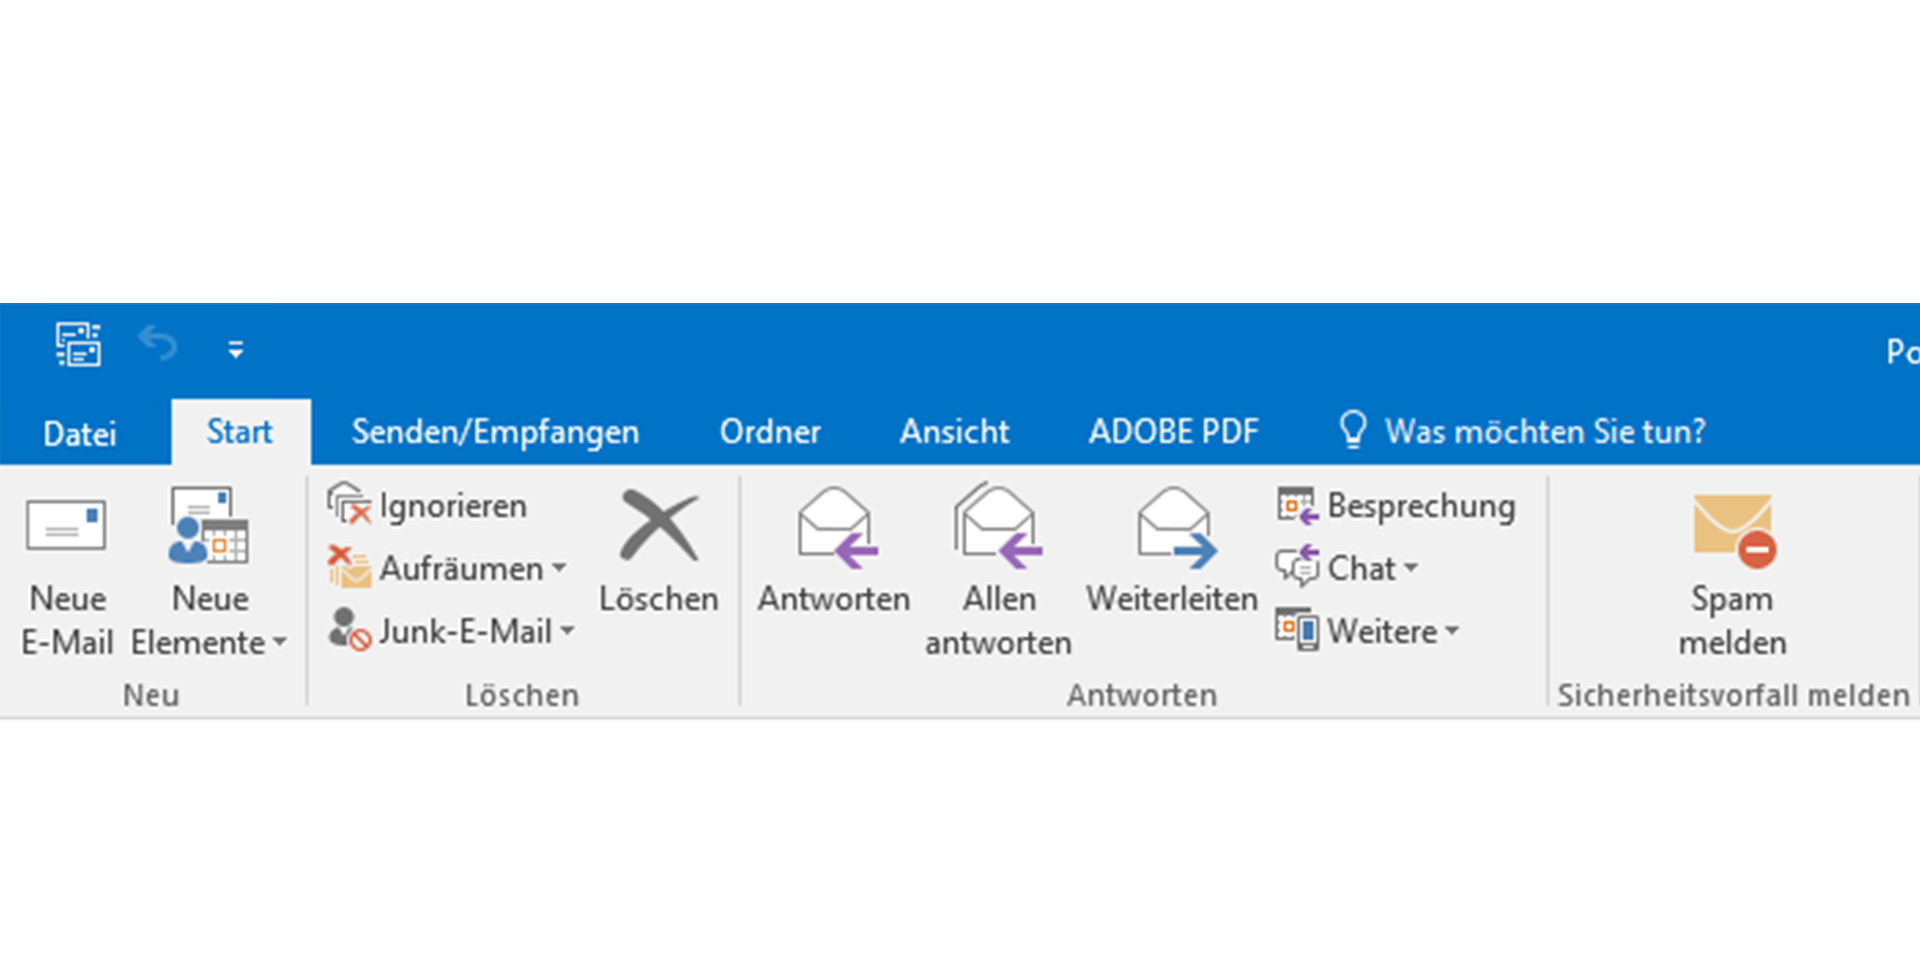Delete the message using Löschen
The height and width of the screenshot is (960, 1920).
point(658,550)
